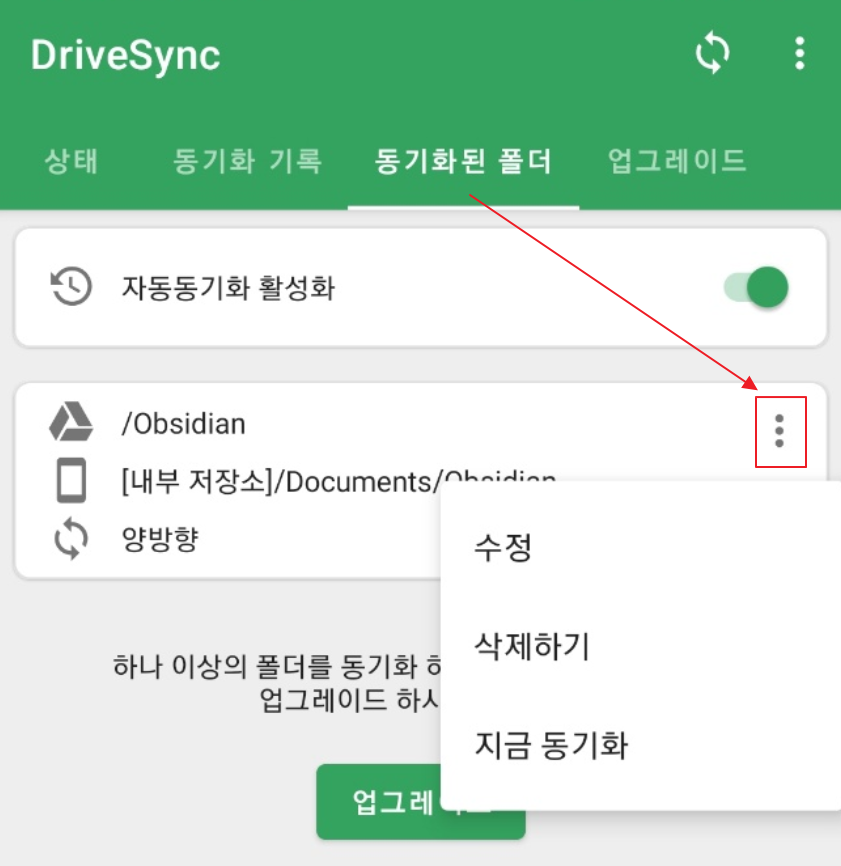The width and height of the screenshot is (841, 866).
Task: Open the header overflow menu
Action: pyautogui.click(x=800, y=54)
